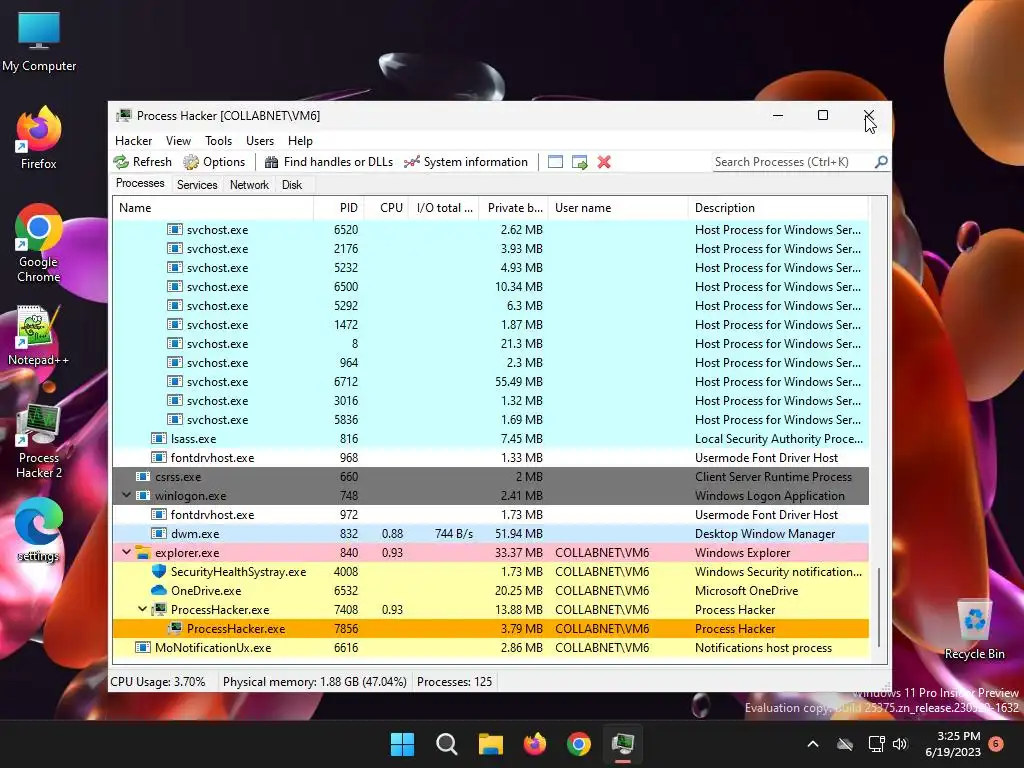Click the OneDrive.exe cloud icon
Screen dimensions: 1024x768
159,590
